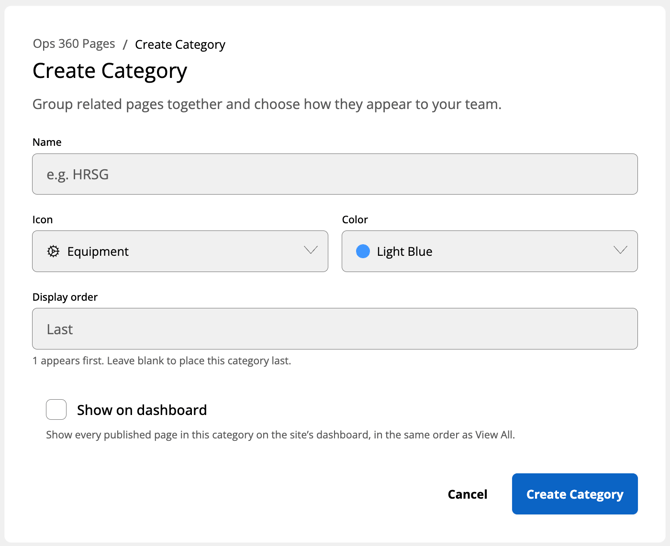Click the Create Category page heading

coord(110,71)
